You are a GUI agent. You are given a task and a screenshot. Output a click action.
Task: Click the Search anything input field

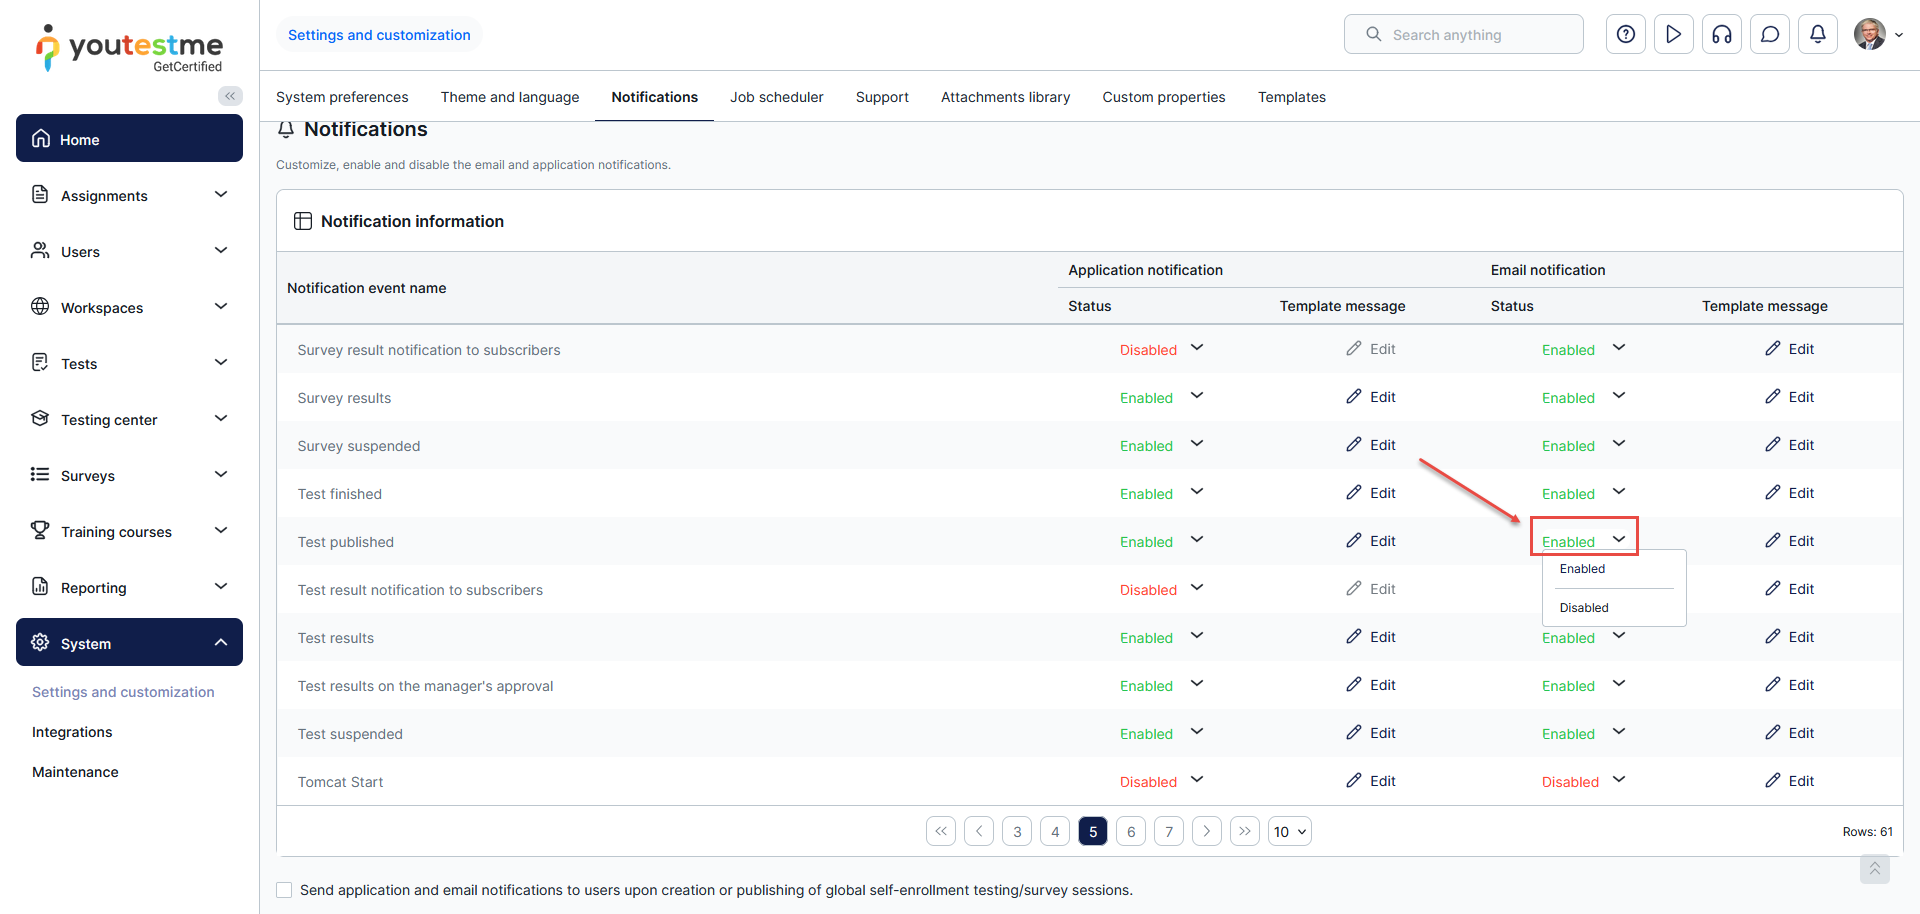(x=1463, y=35)
